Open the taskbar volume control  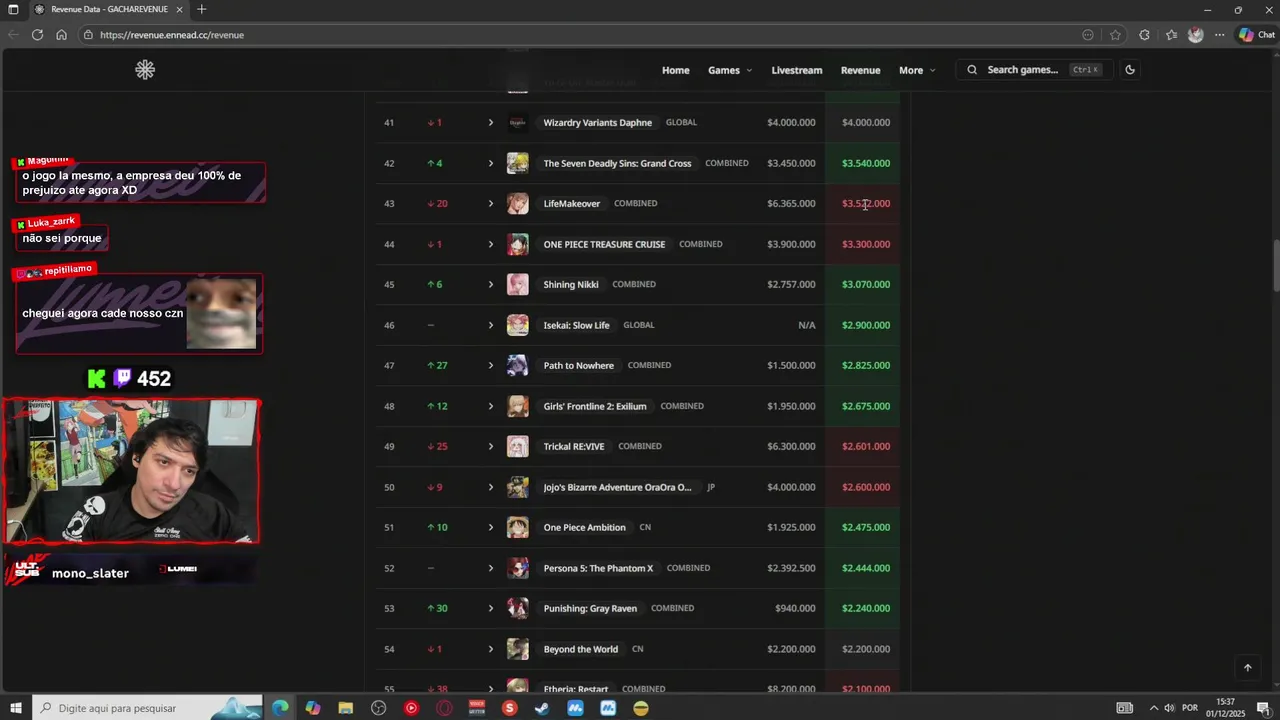1169,708
